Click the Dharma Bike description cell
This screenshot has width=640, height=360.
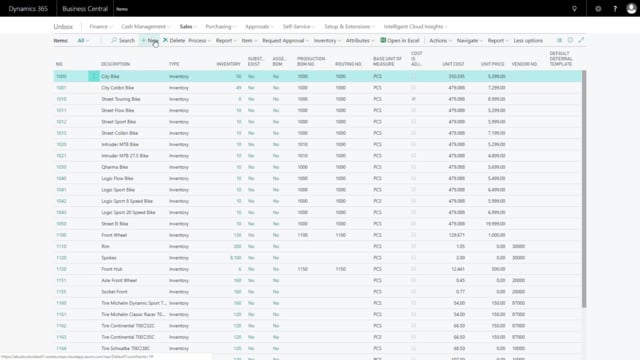[115, 167]
